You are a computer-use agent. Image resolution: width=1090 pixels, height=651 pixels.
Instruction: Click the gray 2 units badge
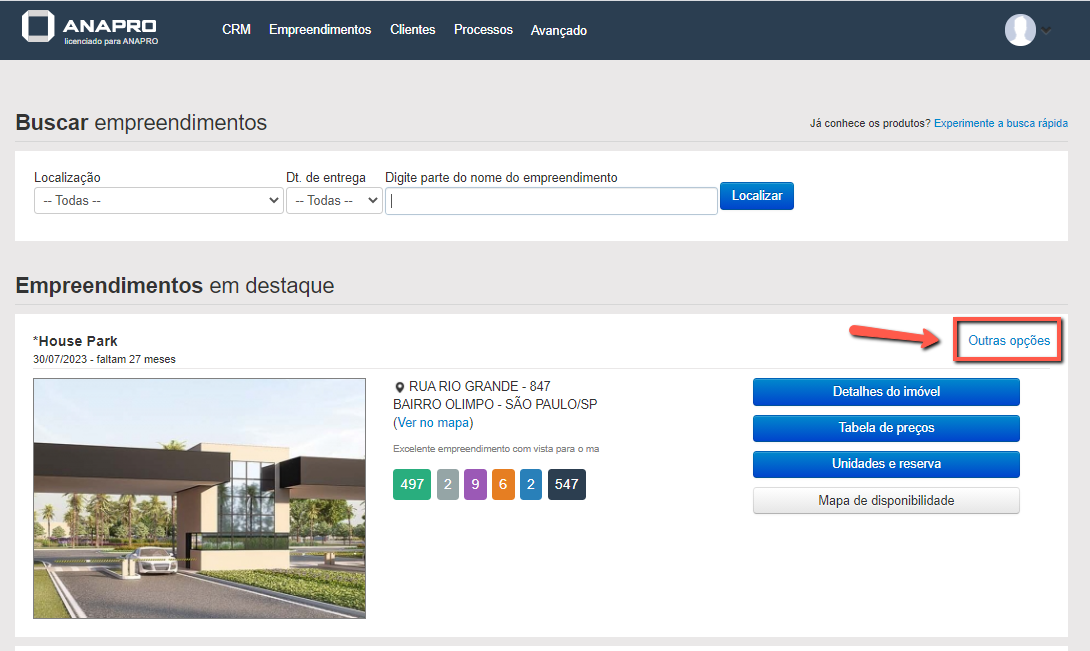point(448,484)
